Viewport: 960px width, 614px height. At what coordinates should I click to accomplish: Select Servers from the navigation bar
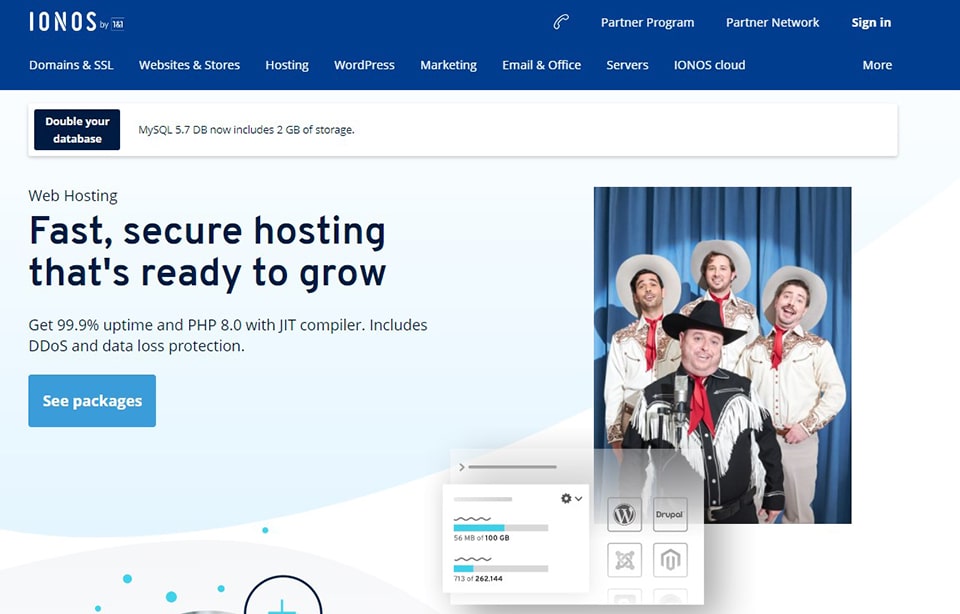coord(627,65)
